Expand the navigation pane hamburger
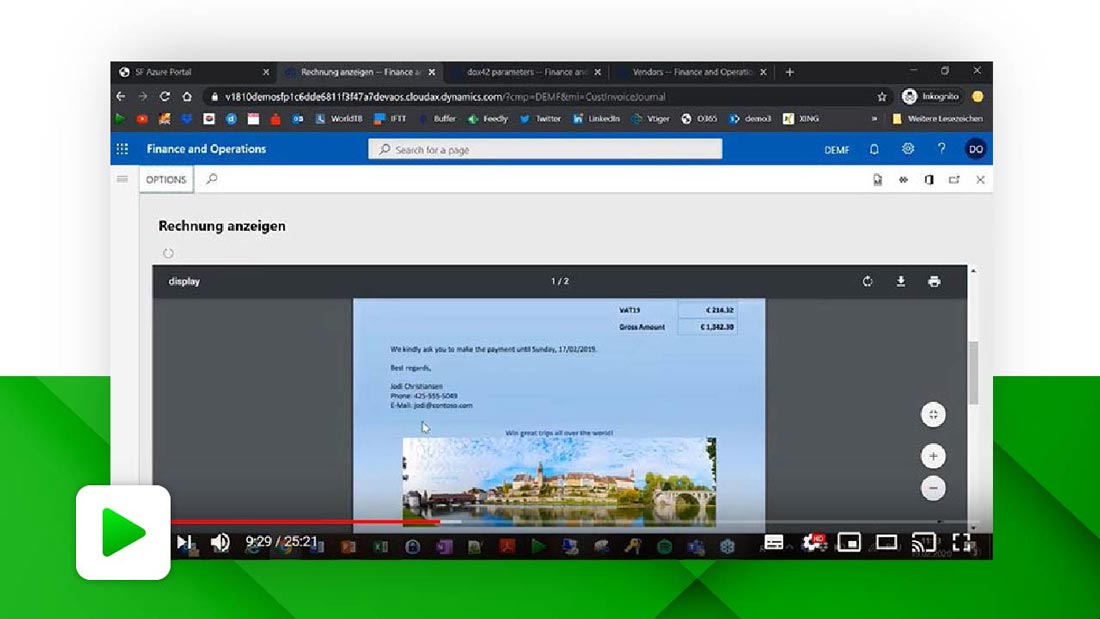This screenshot has height=619, width=1100. tap(122, 180)
